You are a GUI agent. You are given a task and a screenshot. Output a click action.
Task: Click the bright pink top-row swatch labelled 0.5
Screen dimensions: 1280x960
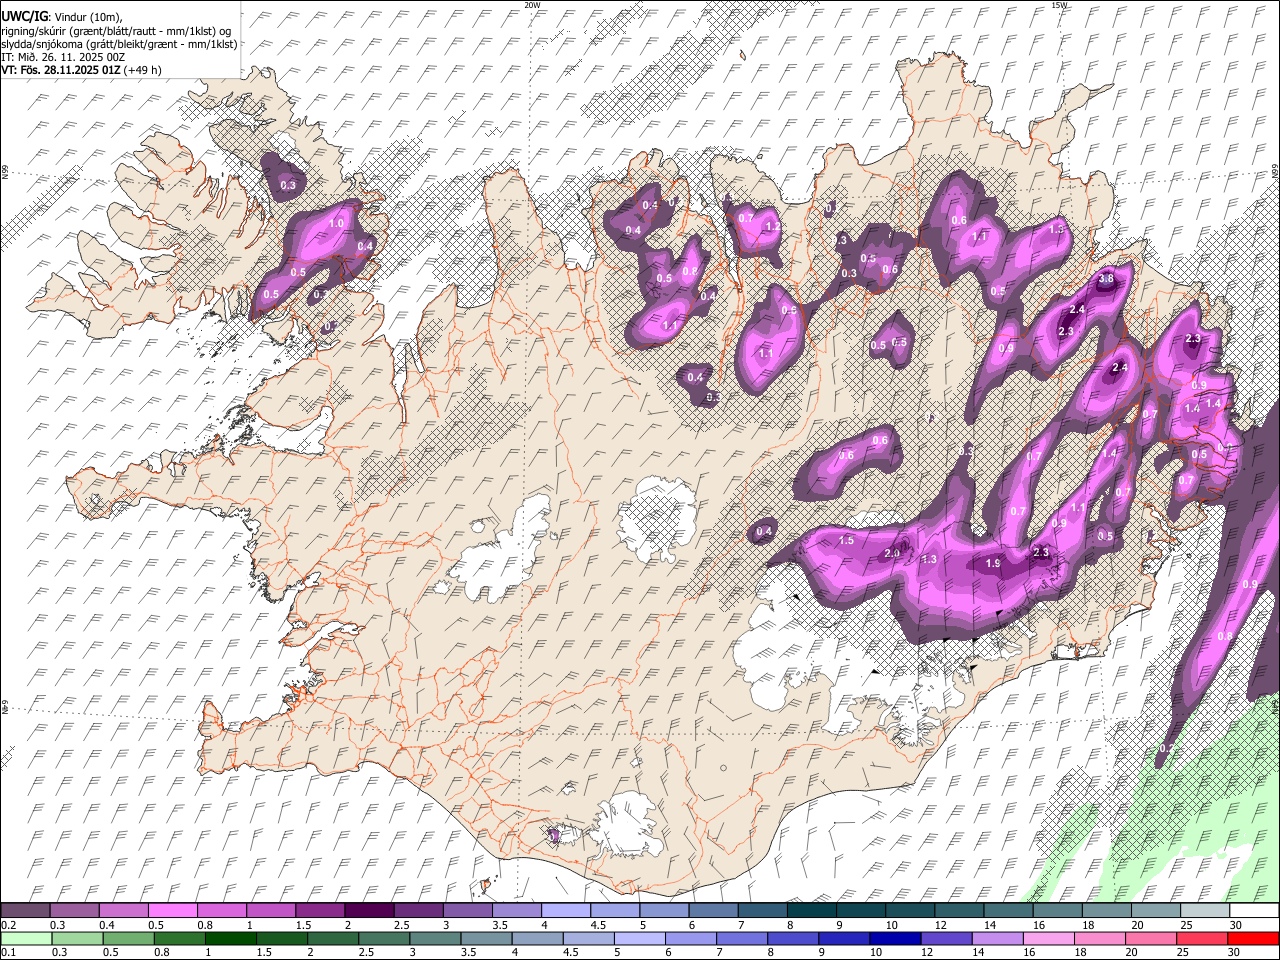[172, 911]
